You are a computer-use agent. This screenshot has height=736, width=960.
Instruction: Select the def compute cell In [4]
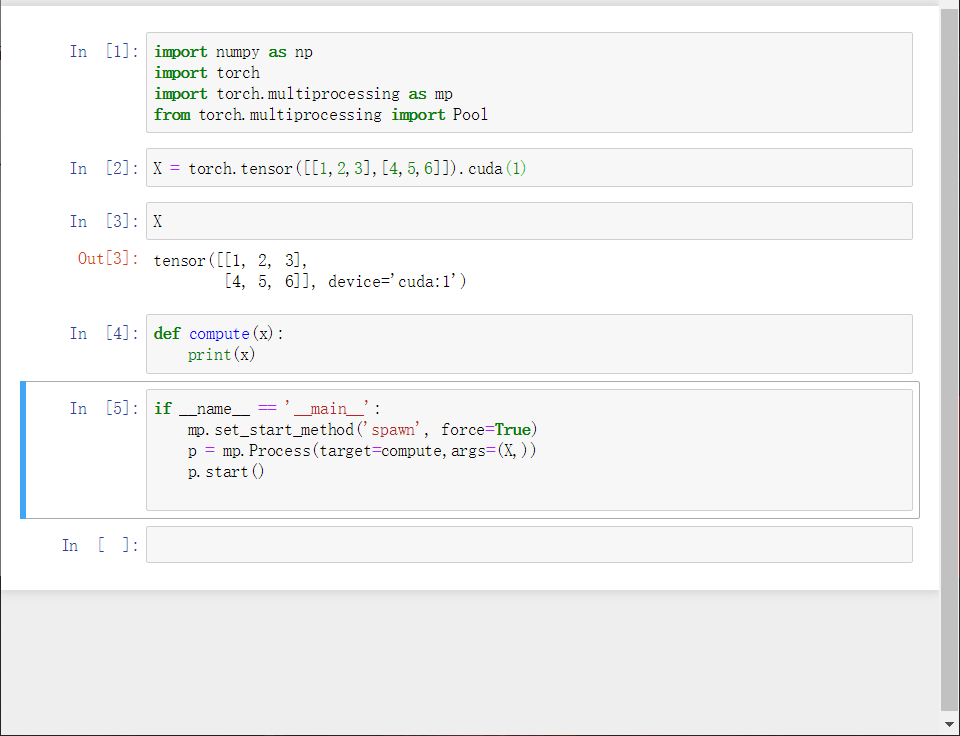point(529,344)
